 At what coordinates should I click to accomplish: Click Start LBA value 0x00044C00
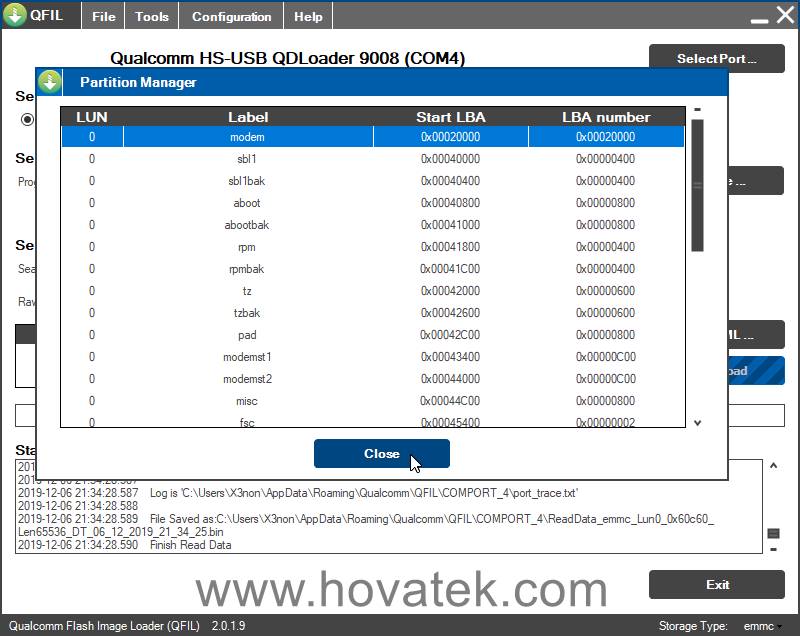click(x=450, y=401)
